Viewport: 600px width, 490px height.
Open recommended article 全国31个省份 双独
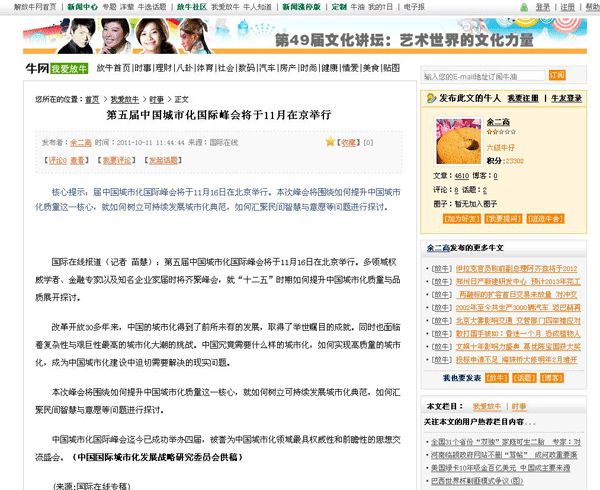point(506,442)
